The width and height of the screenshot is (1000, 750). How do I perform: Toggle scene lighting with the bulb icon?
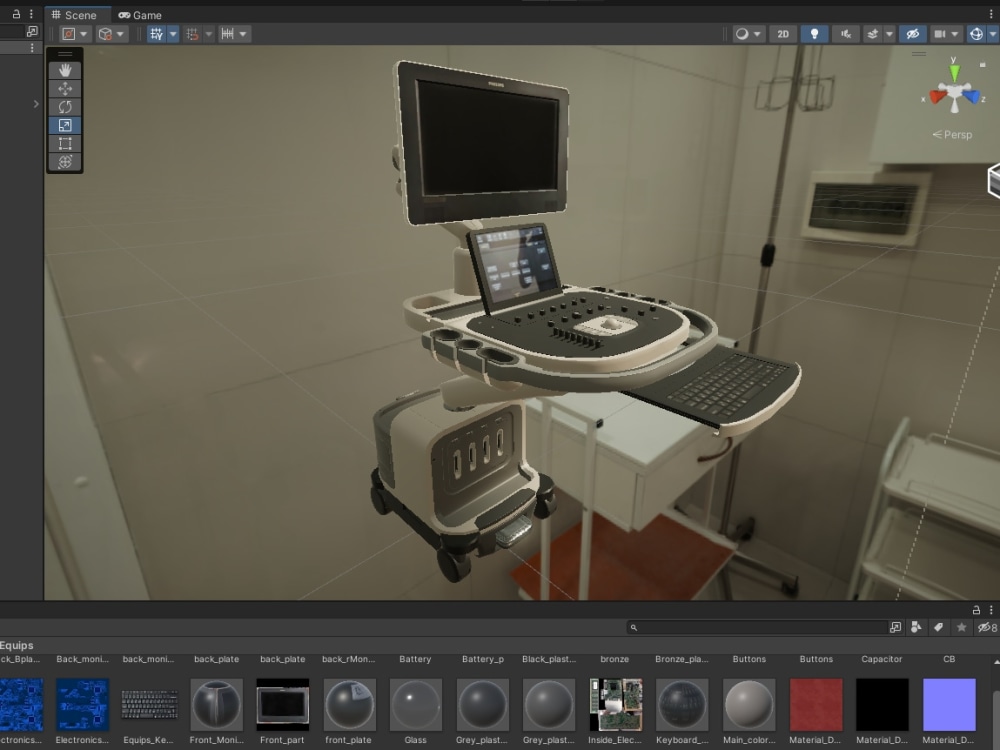815,33
